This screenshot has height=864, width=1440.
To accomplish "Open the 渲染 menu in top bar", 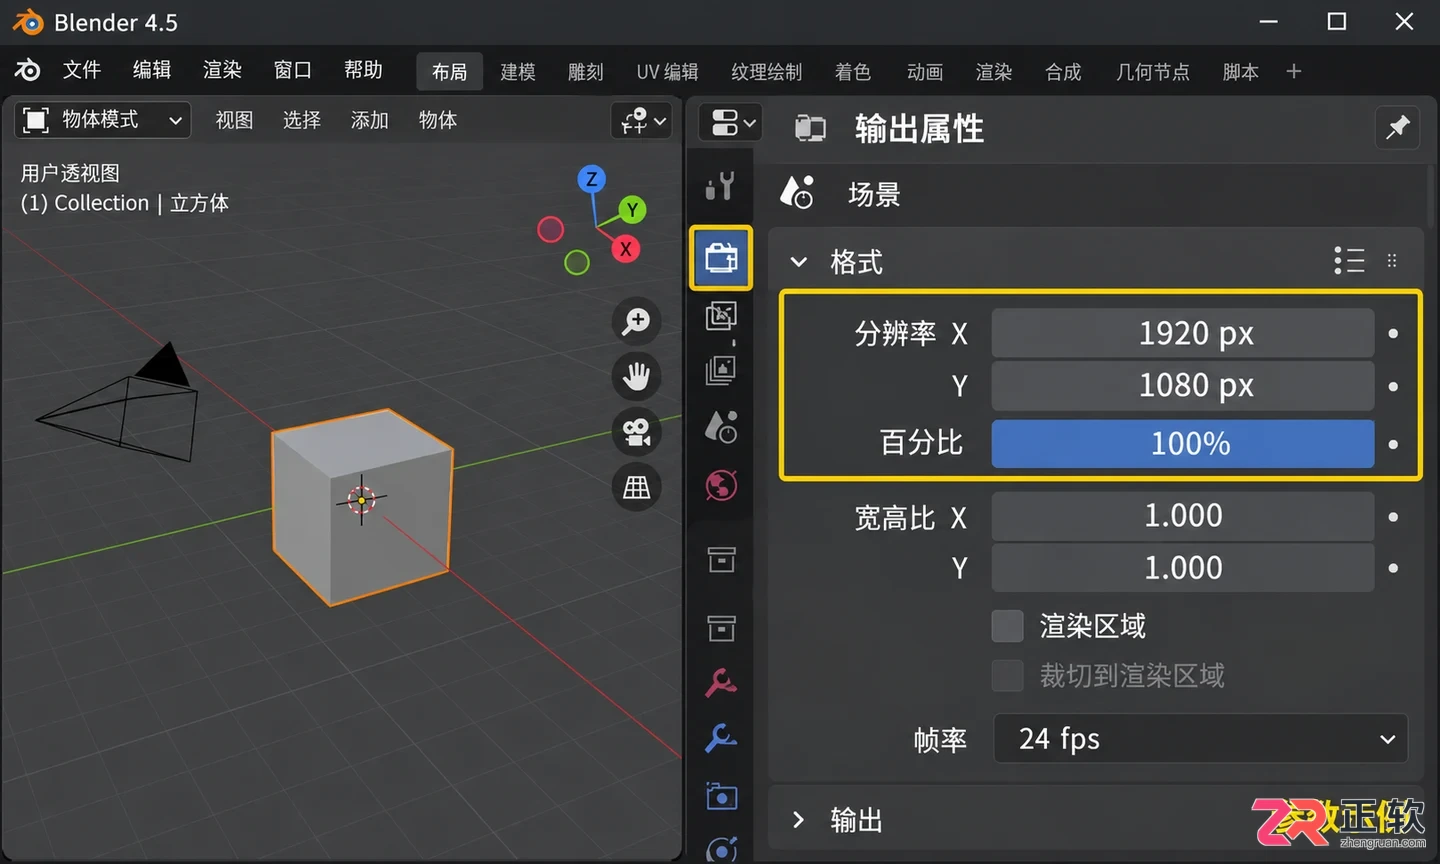I will [x=222, y=70].
